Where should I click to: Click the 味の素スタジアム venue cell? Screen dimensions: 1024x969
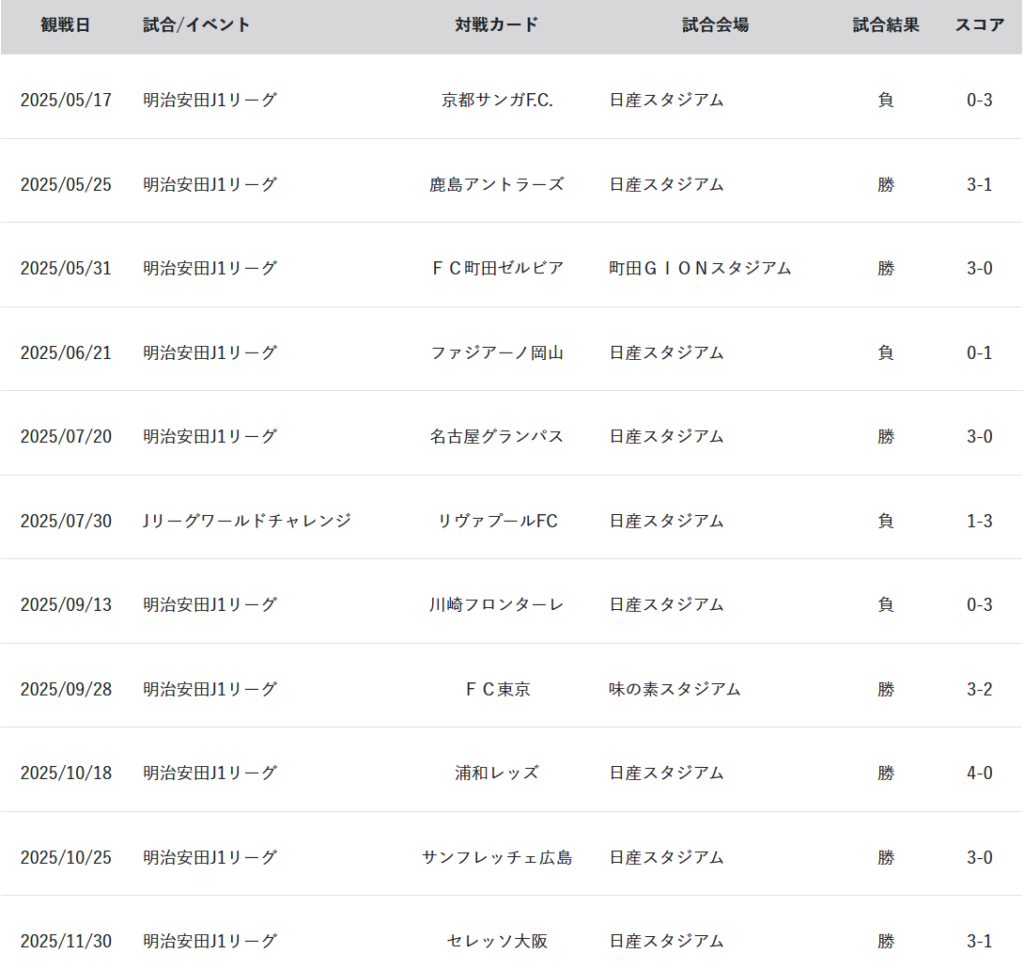pyautogui.click(x=675, y=689)
